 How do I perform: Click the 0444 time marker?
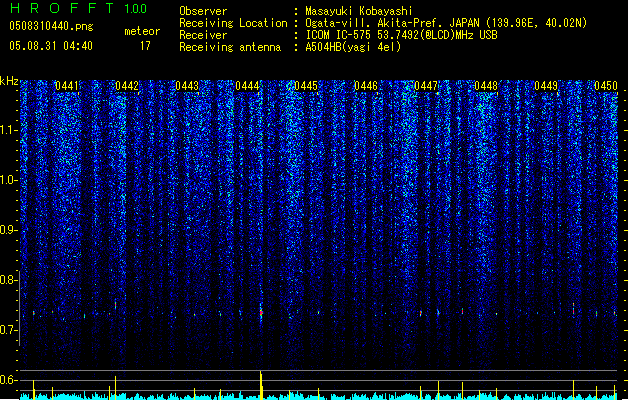247,86
